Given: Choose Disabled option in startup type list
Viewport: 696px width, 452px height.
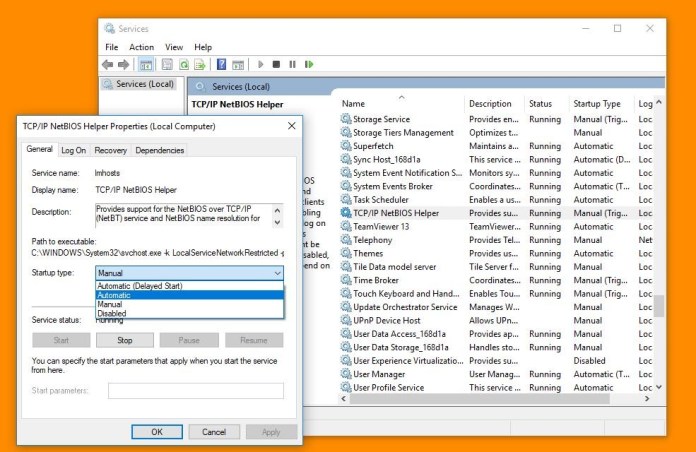Looking at the screenshot, I should 189,313.
